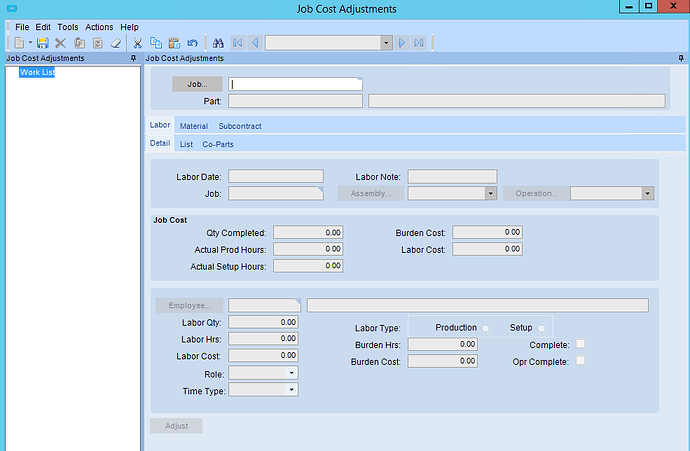The image size is (690, 451).
Task: Click the Job... search button
Action: point(197,84)
